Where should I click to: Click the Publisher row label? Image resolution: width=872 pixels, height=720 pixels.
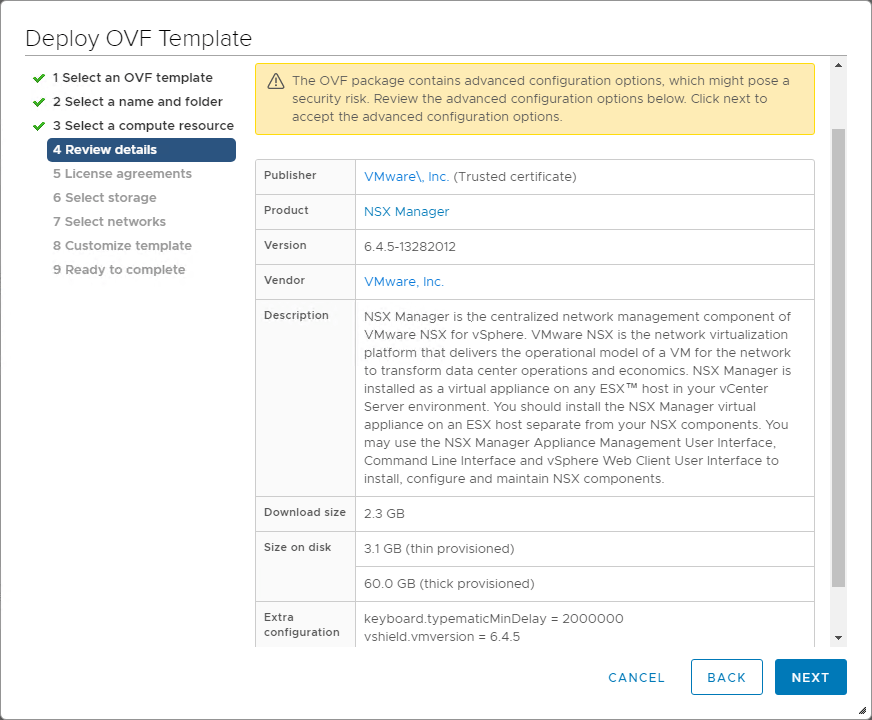coord(290,175)
